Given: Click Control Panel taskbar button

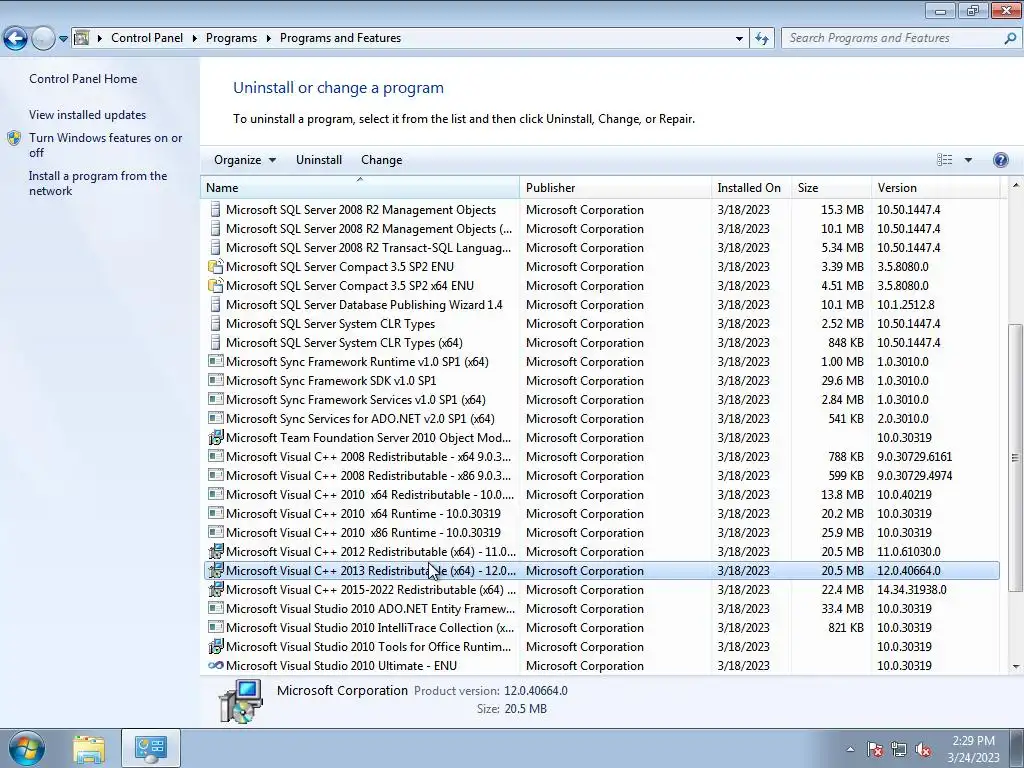Looking at the screenshot, I should (x=151, y=748).
